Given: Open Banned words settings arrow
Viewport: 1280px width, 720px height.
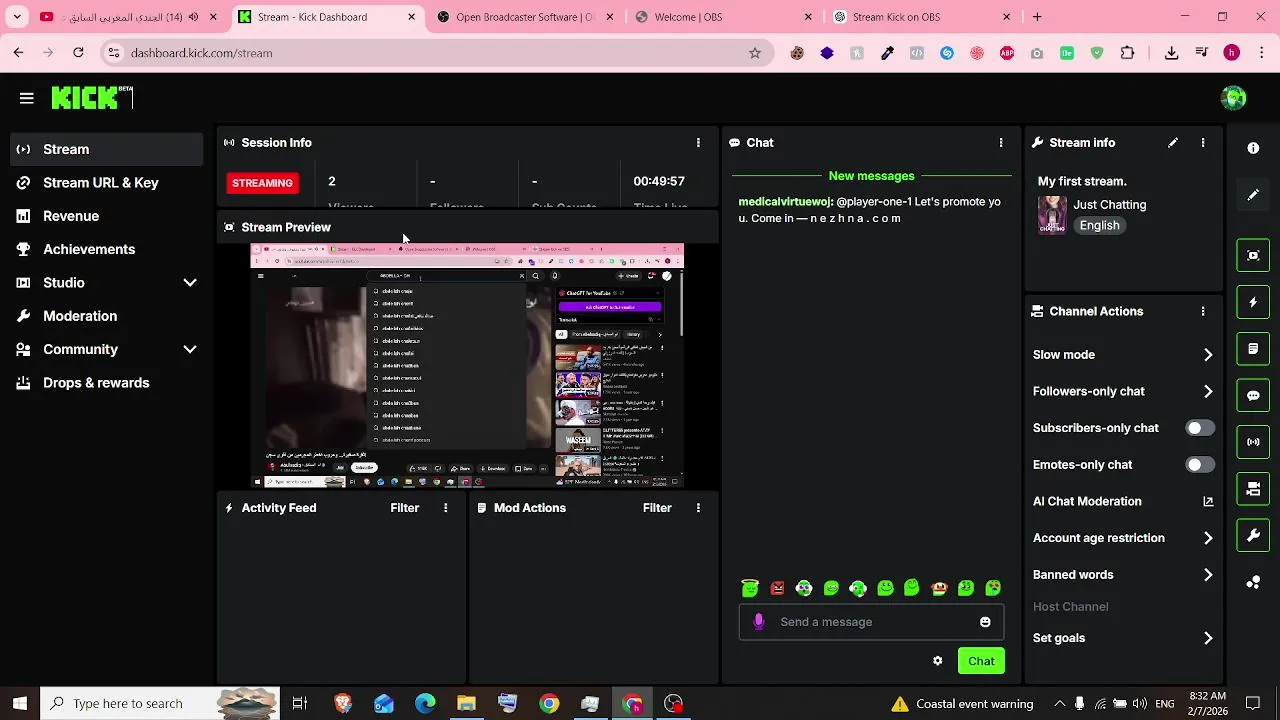Looking at the screenshot, I should (x=1208, y=575).
